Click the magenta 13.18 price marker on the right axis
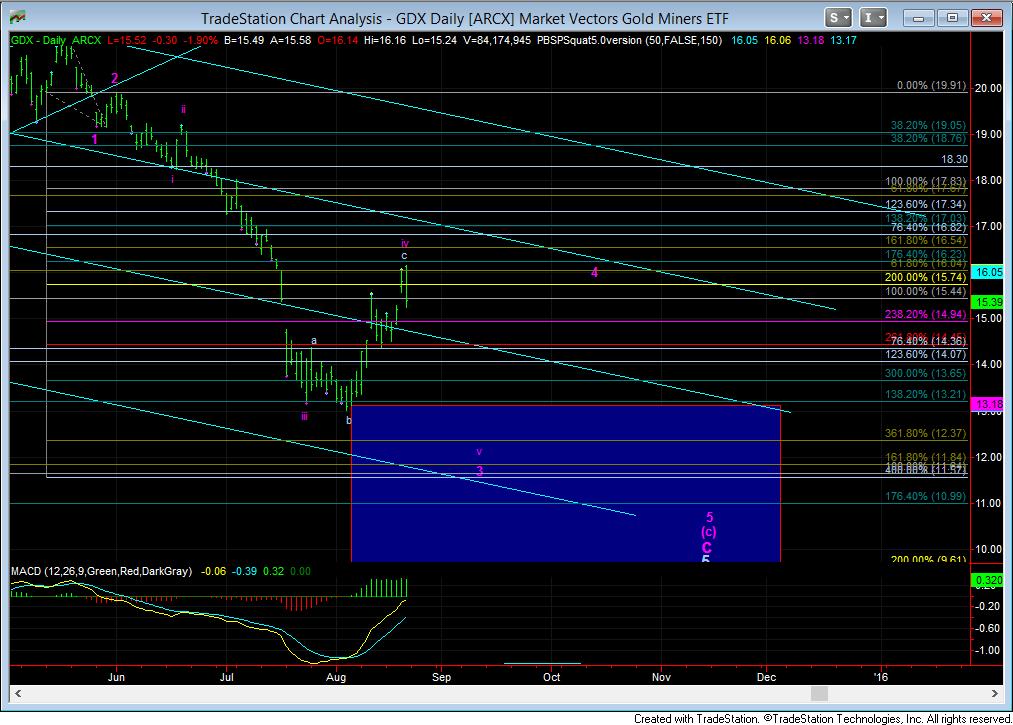Image resolution: width=1013 pixels, height=725 pixels. [989, 404]
